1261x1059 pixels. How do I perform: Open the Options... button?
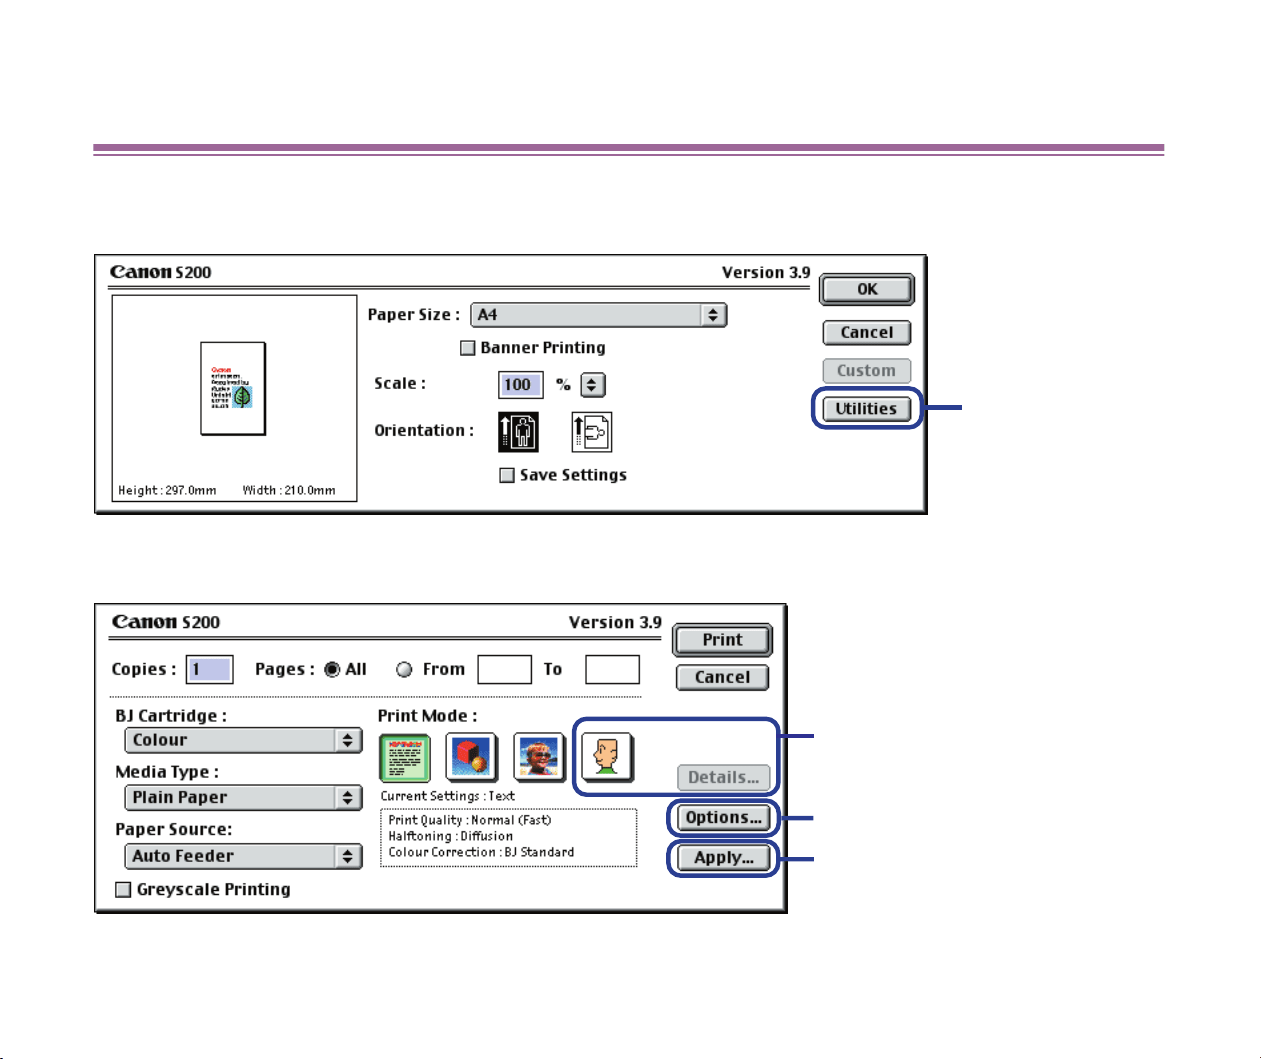coord(723,818)
